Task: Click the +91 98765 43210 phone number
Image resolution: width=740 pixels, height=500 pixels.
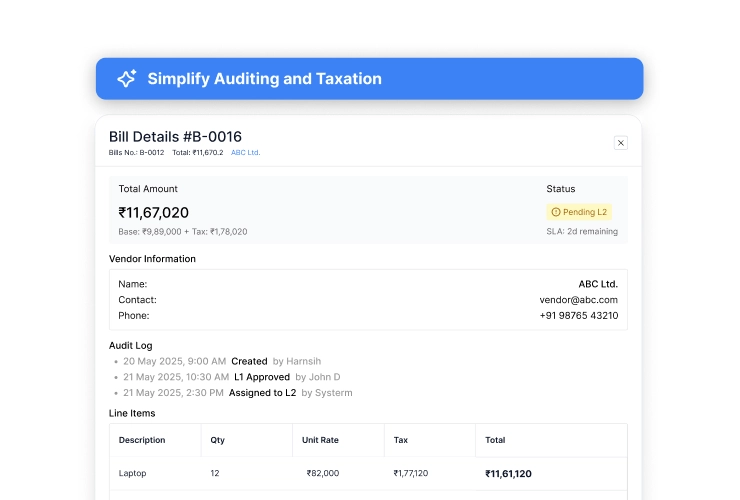Action: pyautogui.click(x=578, y=316)
